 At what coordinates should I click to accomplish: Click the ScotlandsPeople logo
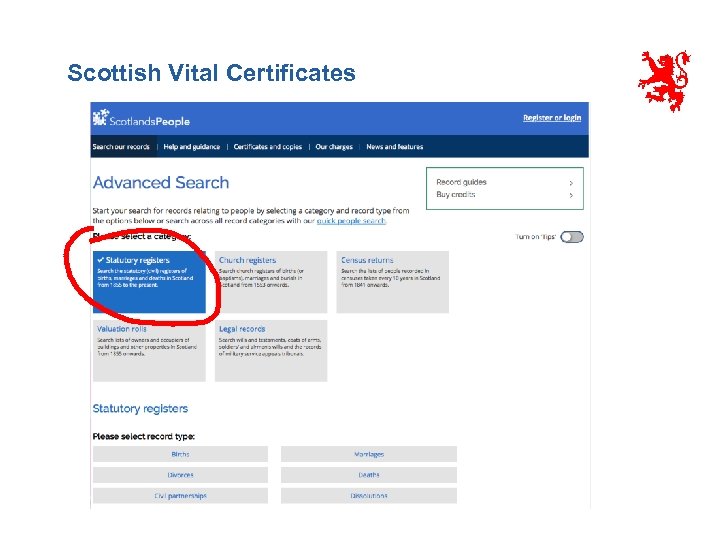pyautogui.click(x=141, y=118)
